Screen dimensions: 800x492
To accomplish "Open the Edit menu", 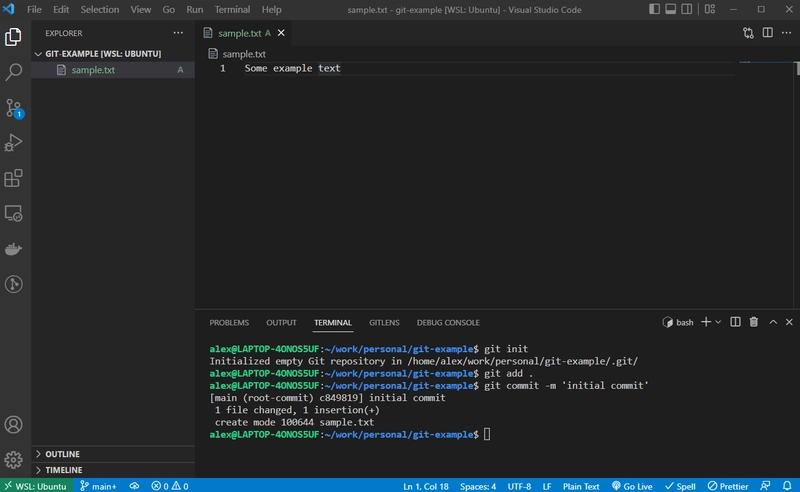I will pos(61,9).
